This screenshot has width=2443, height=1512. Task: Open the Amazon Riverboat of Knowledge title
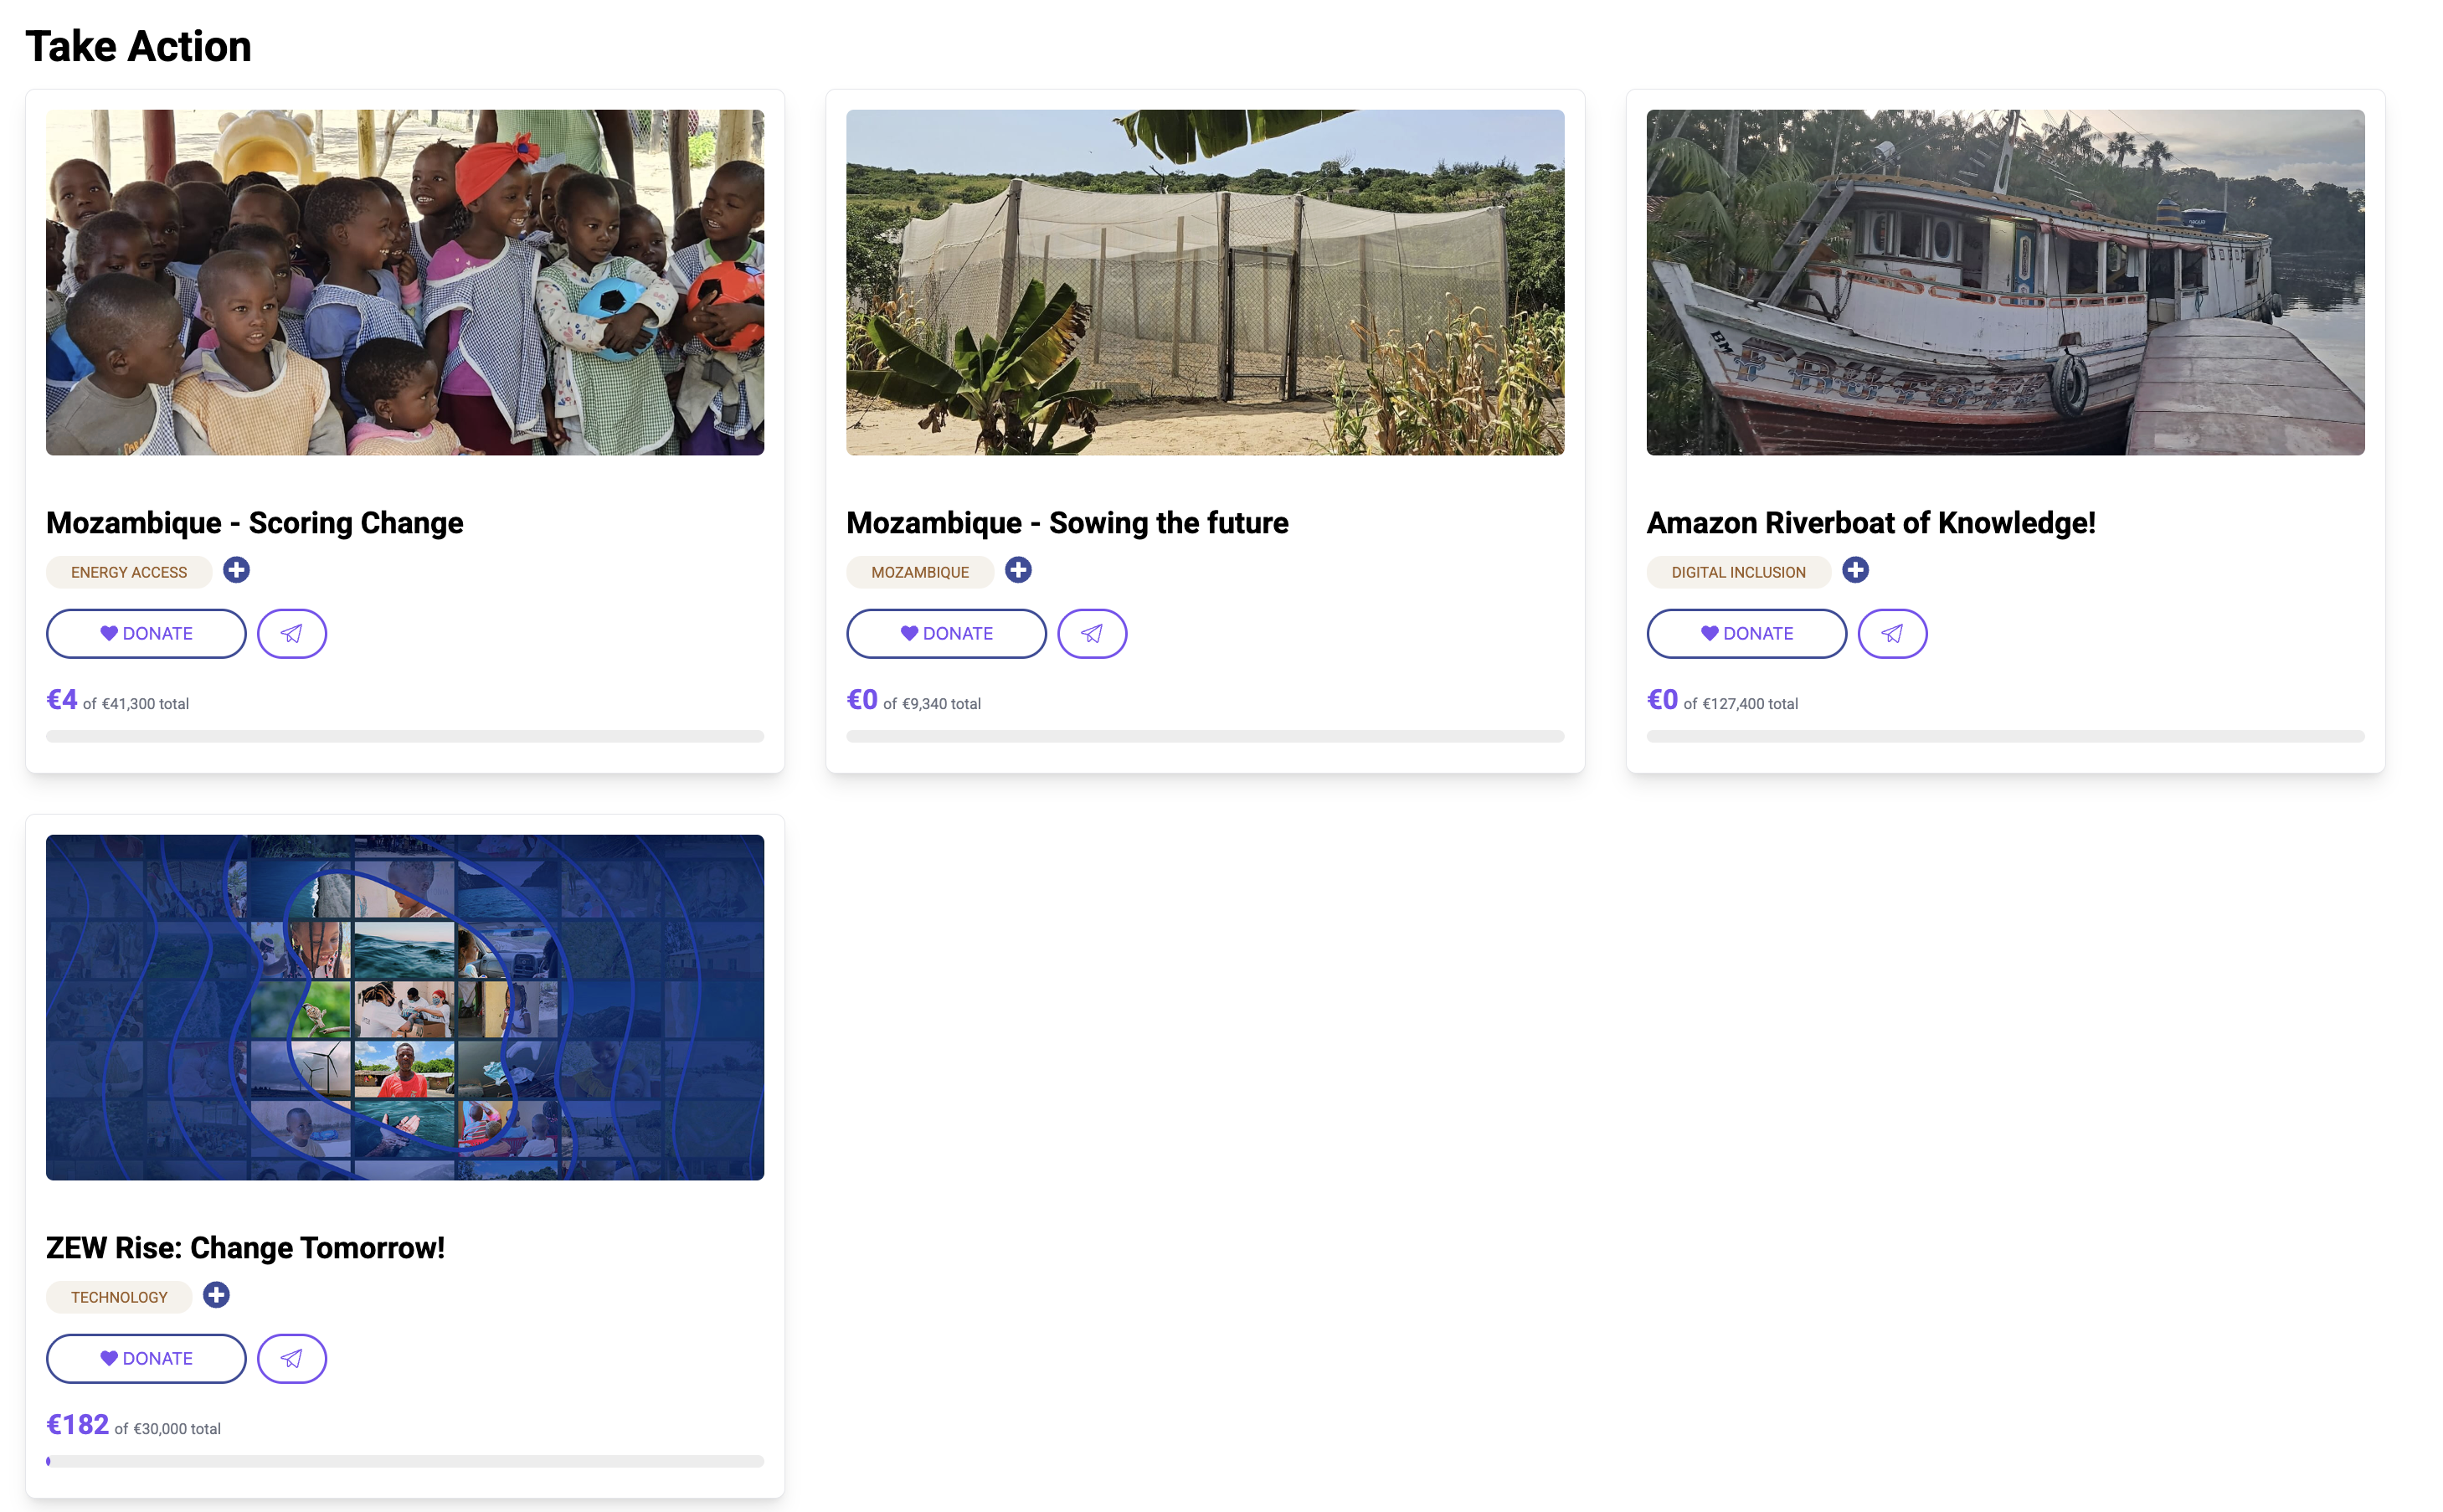pyautogui.click(x=1870, y=523)
